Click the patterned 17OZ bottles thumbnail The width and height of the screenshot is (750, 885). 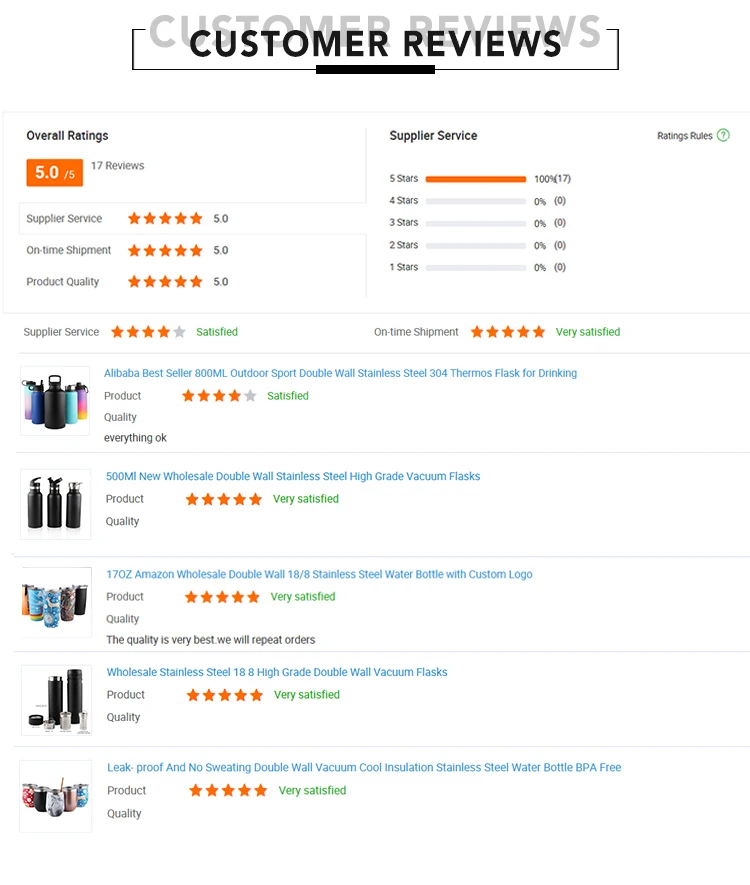(56, 602)
